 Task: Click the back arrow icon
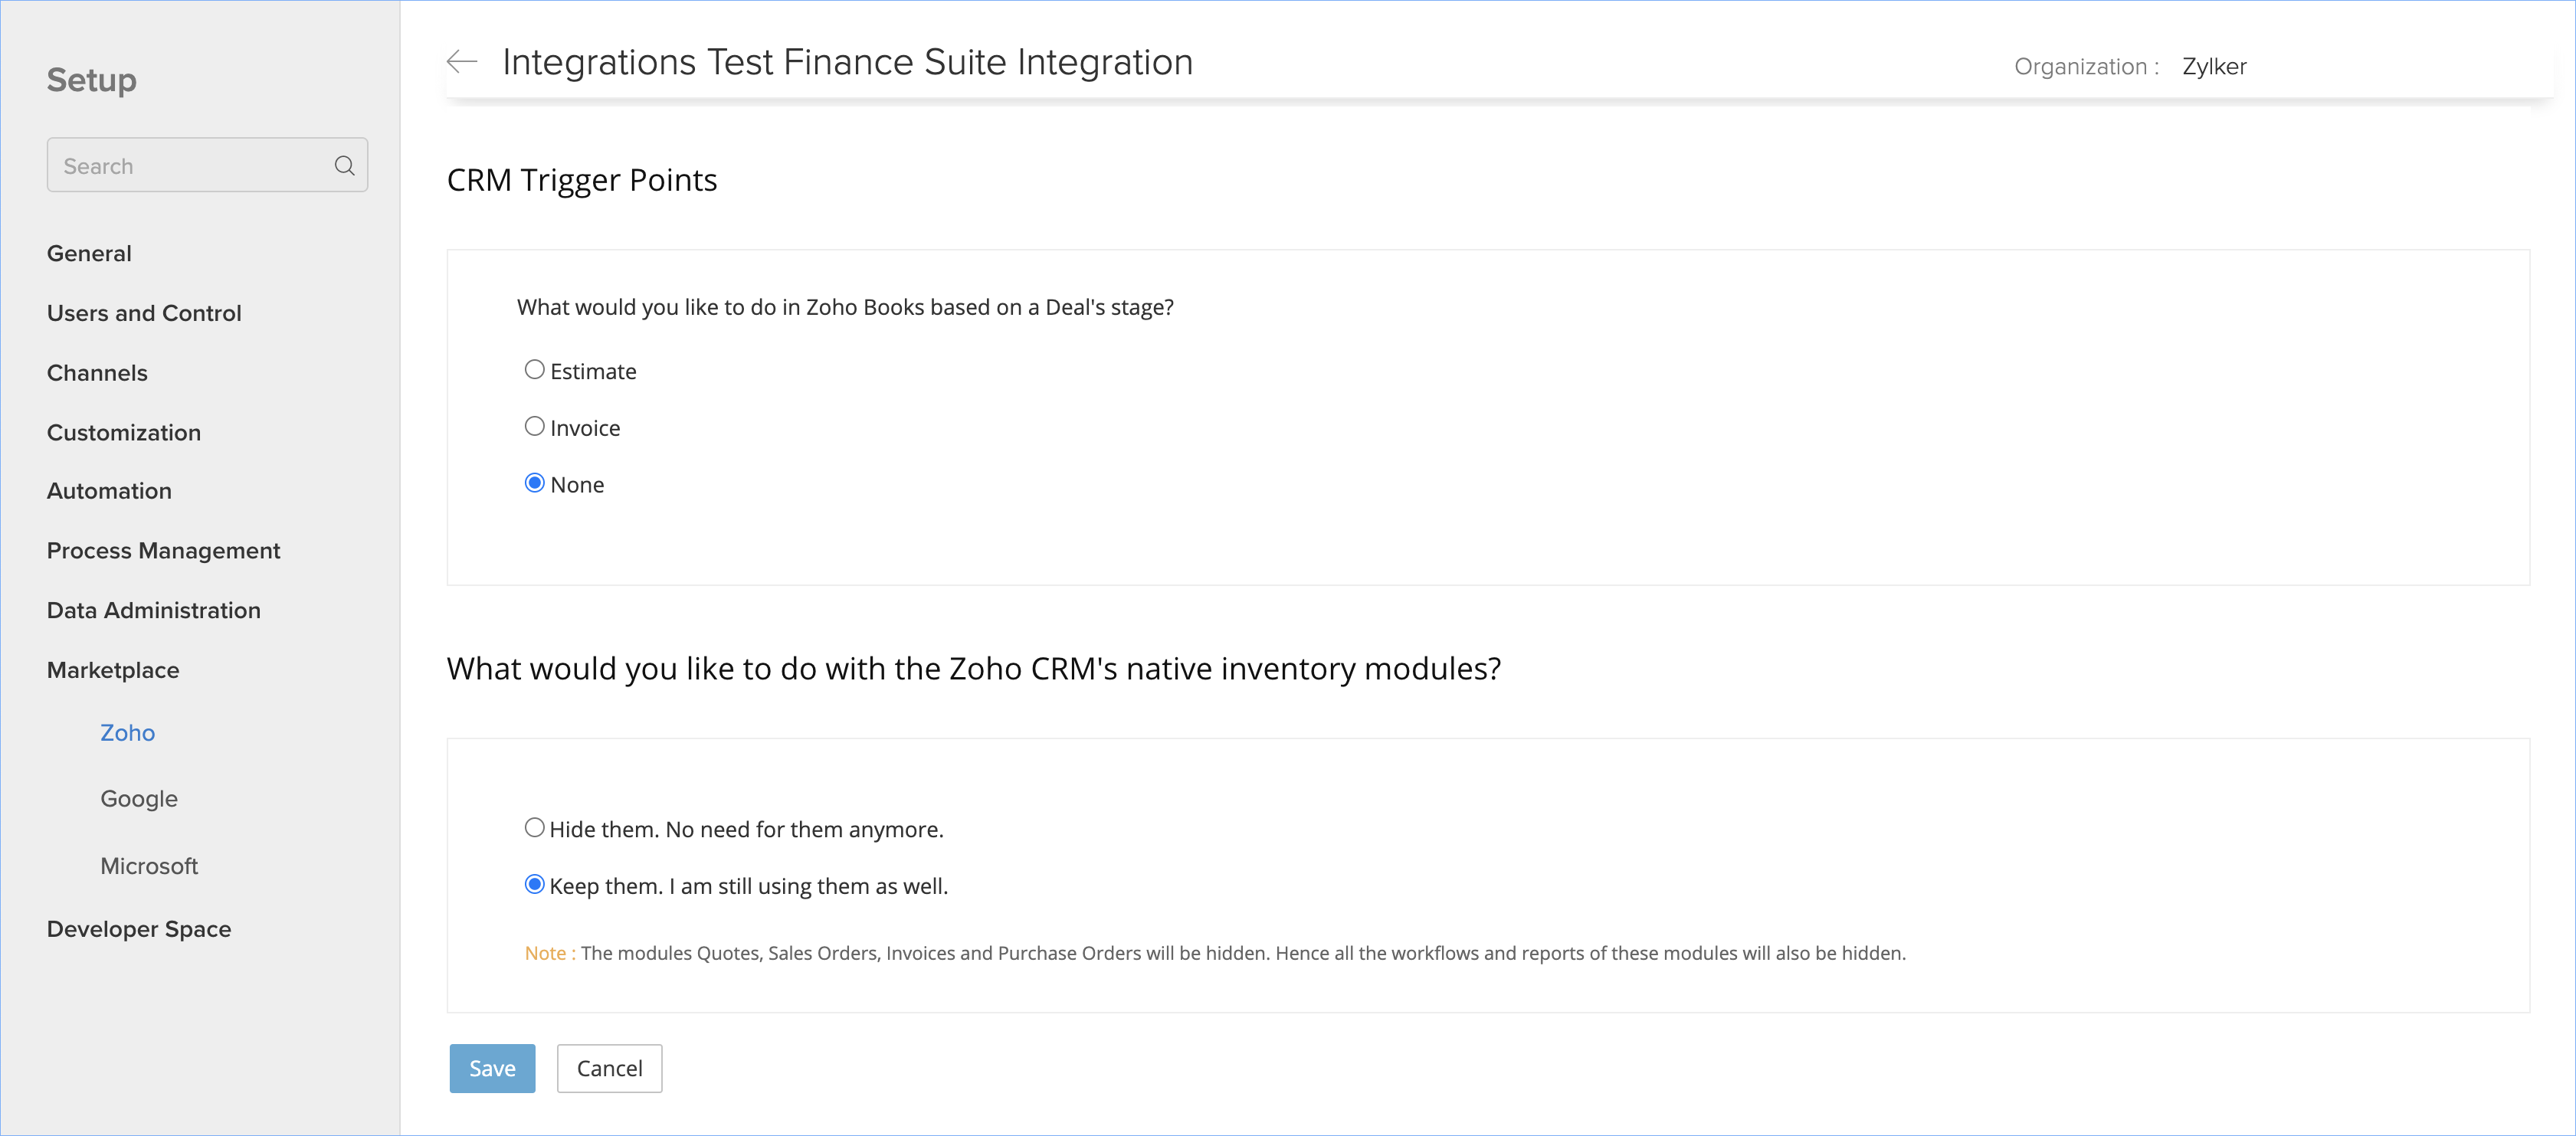tap(462, 62)
